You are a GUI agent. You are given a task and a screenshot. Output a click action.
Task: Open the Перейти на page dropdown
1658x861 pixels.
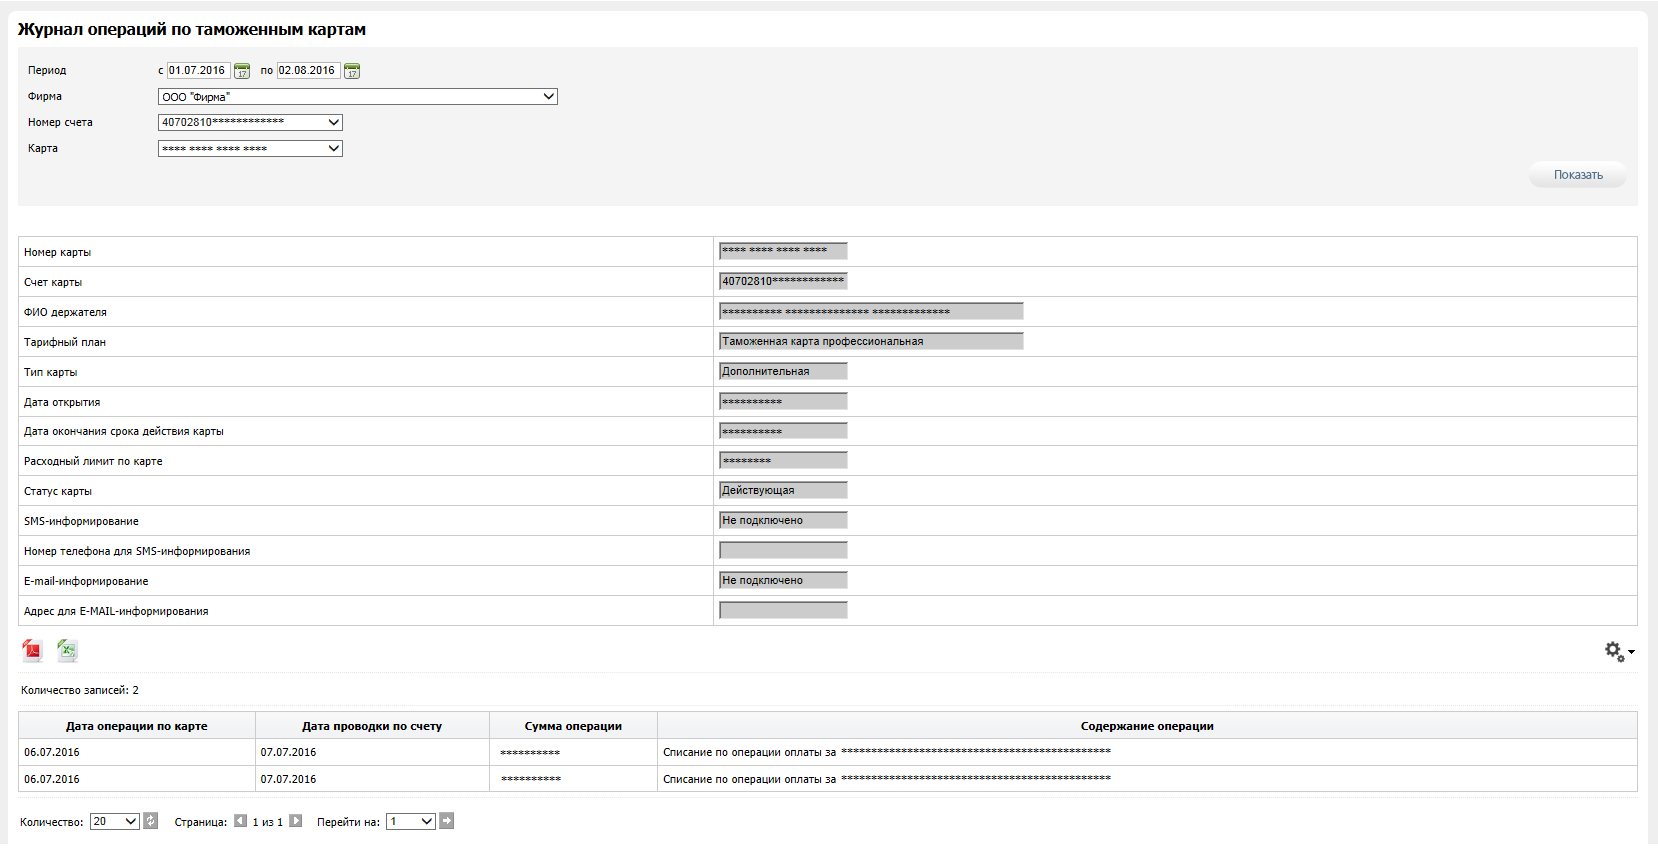[x=411, y=821]
